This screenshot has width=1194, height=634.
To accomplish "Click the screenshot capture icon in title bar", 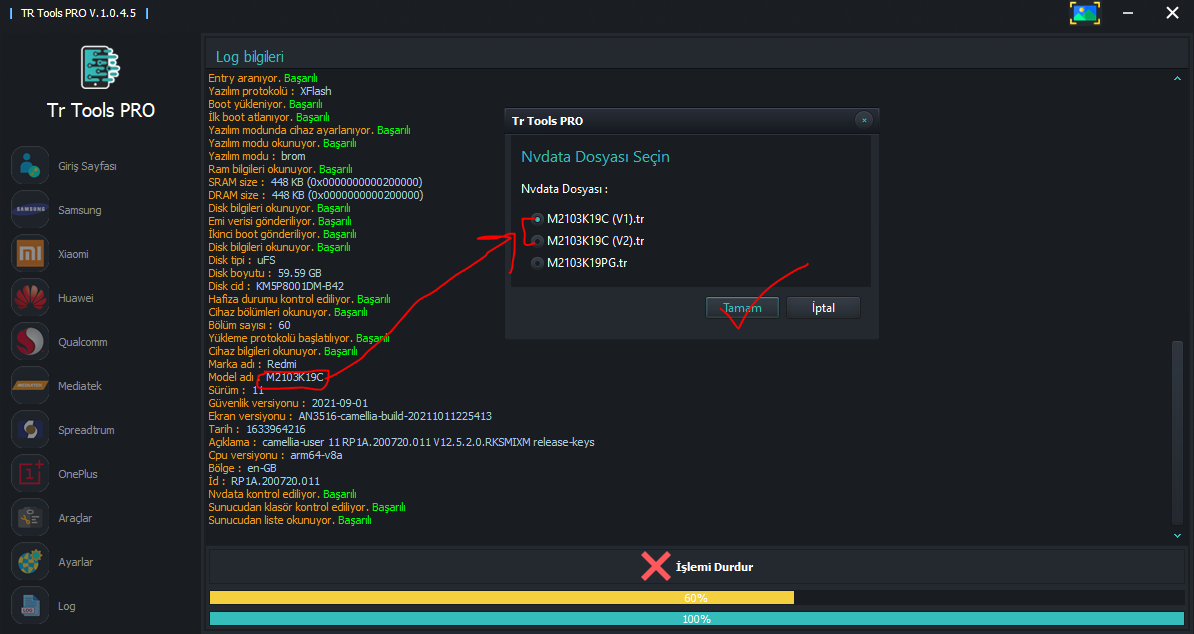I will click(1084, 13).
